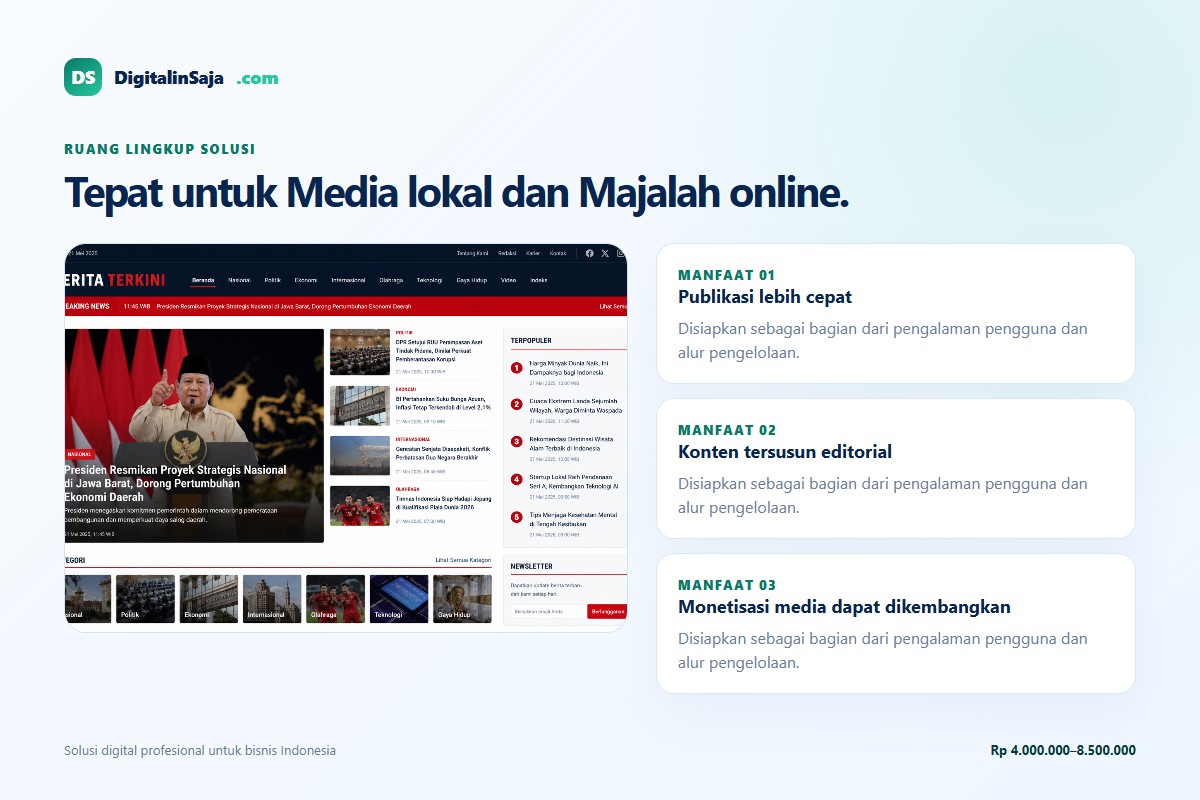Click the DigitalinSaja .com brand name
This screenshot has height=800, width=1200.
pyautogui.click(x=196, y=78)
